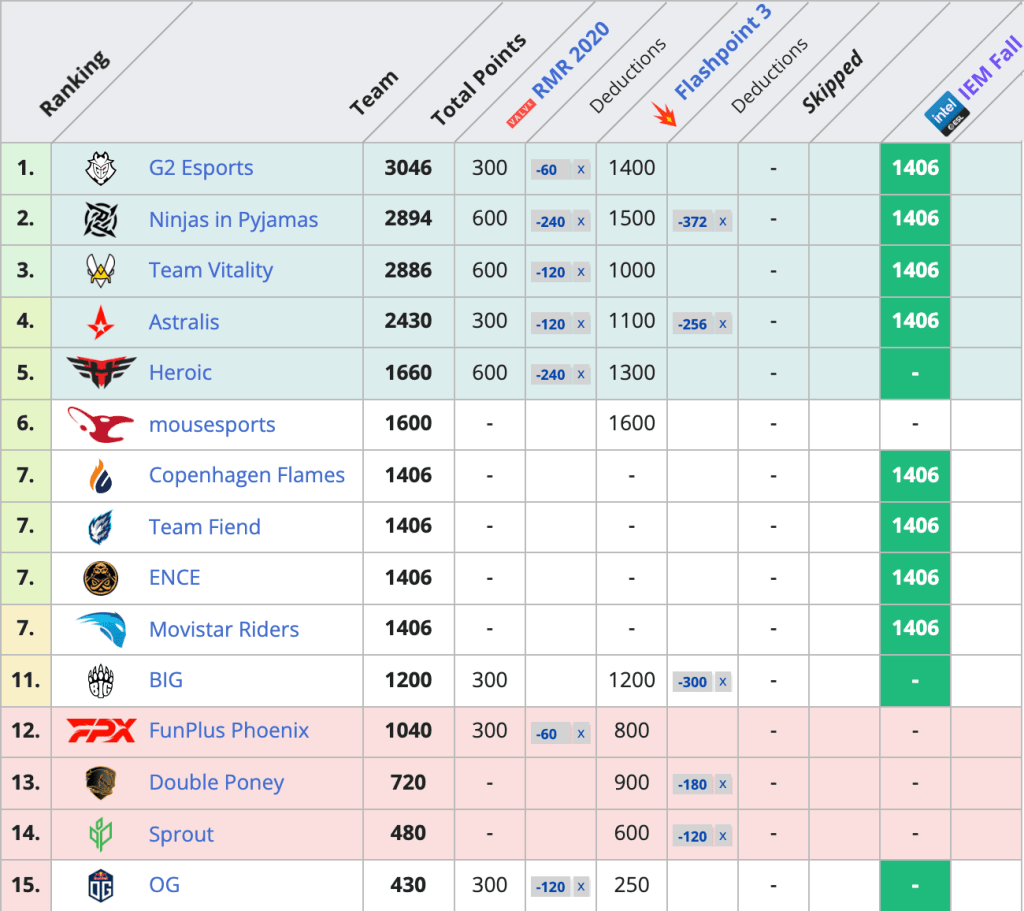Click the Intel ESL logo in header
This screenshot has height=911, width=1024.
click(x=947, y=114)
